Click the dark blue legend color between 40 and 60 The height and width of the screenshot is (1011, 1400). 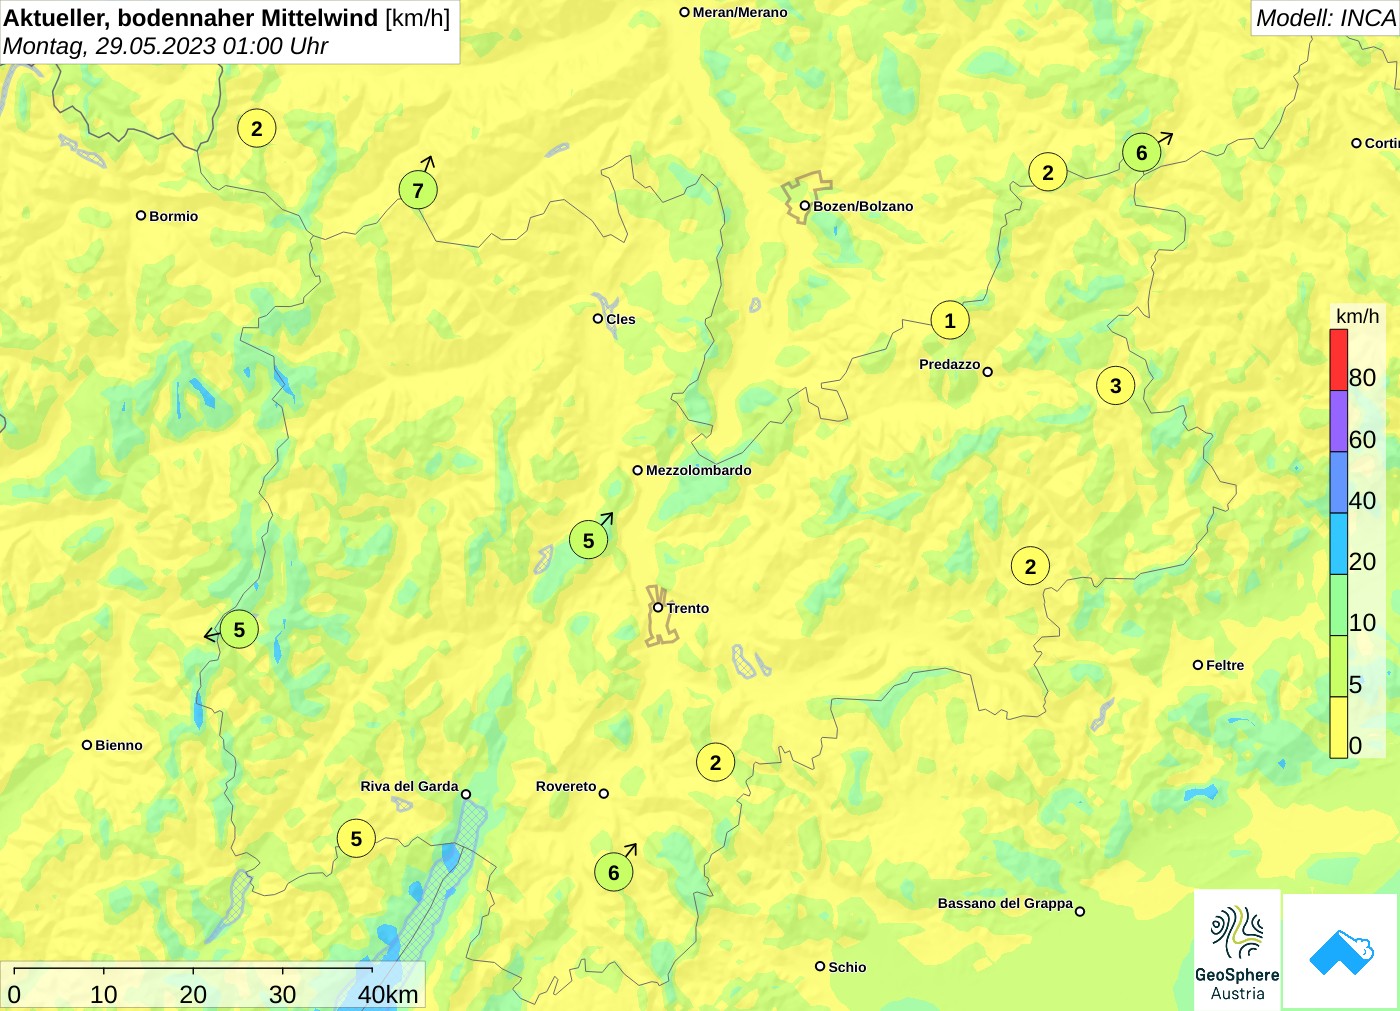[x=1338, y=482]
